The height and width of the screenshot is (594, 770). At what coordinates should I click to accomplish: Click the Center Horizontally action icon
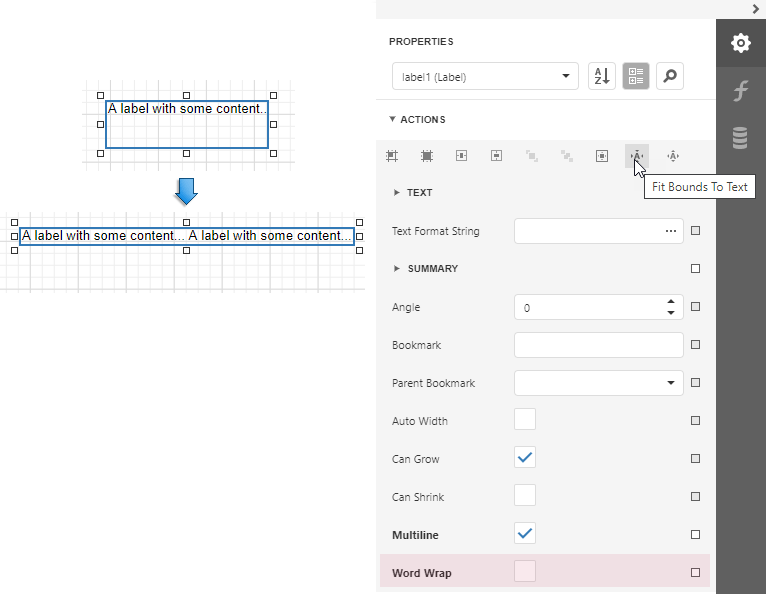(461, 156)
